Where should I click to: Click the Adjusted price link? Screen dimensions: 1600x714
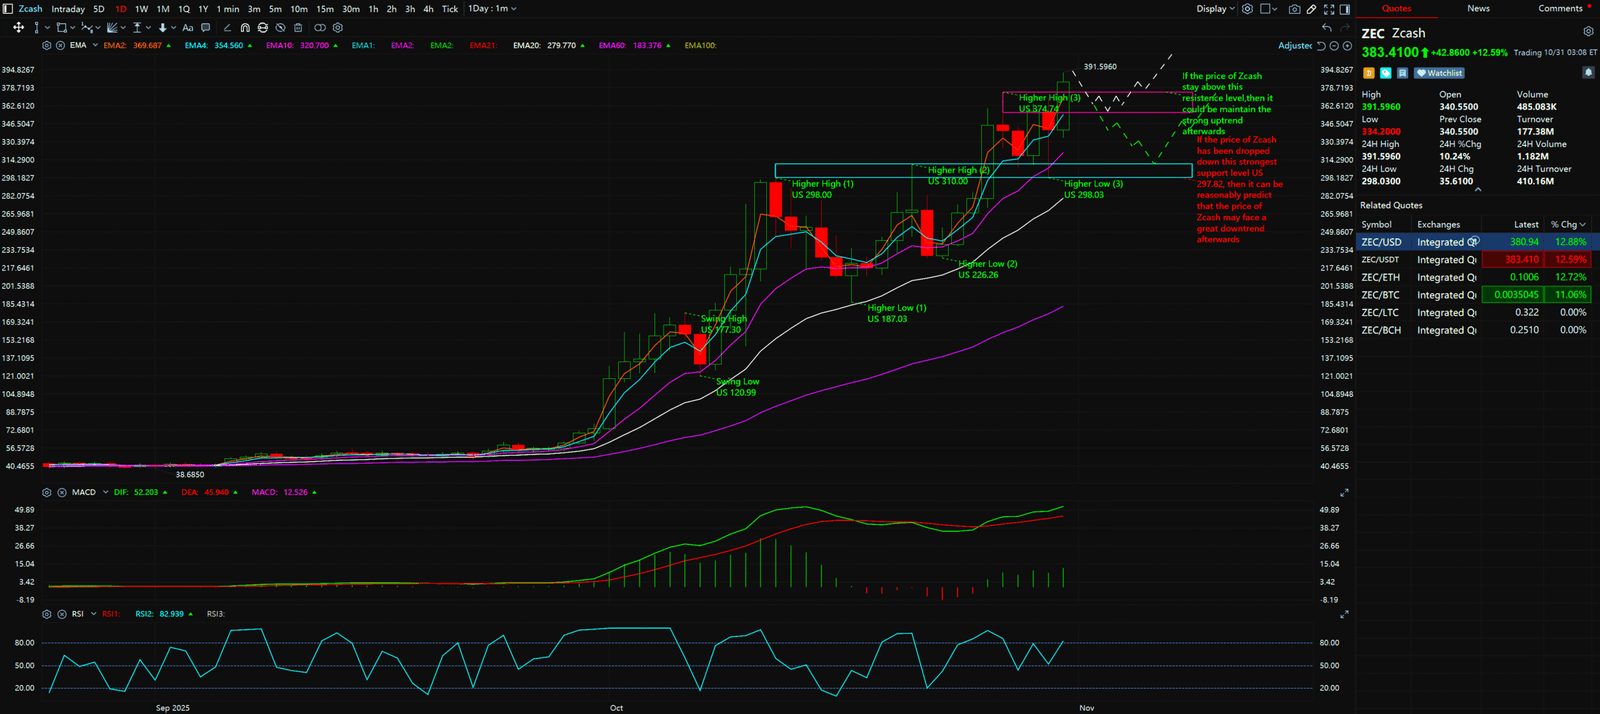click(1294, 46)
